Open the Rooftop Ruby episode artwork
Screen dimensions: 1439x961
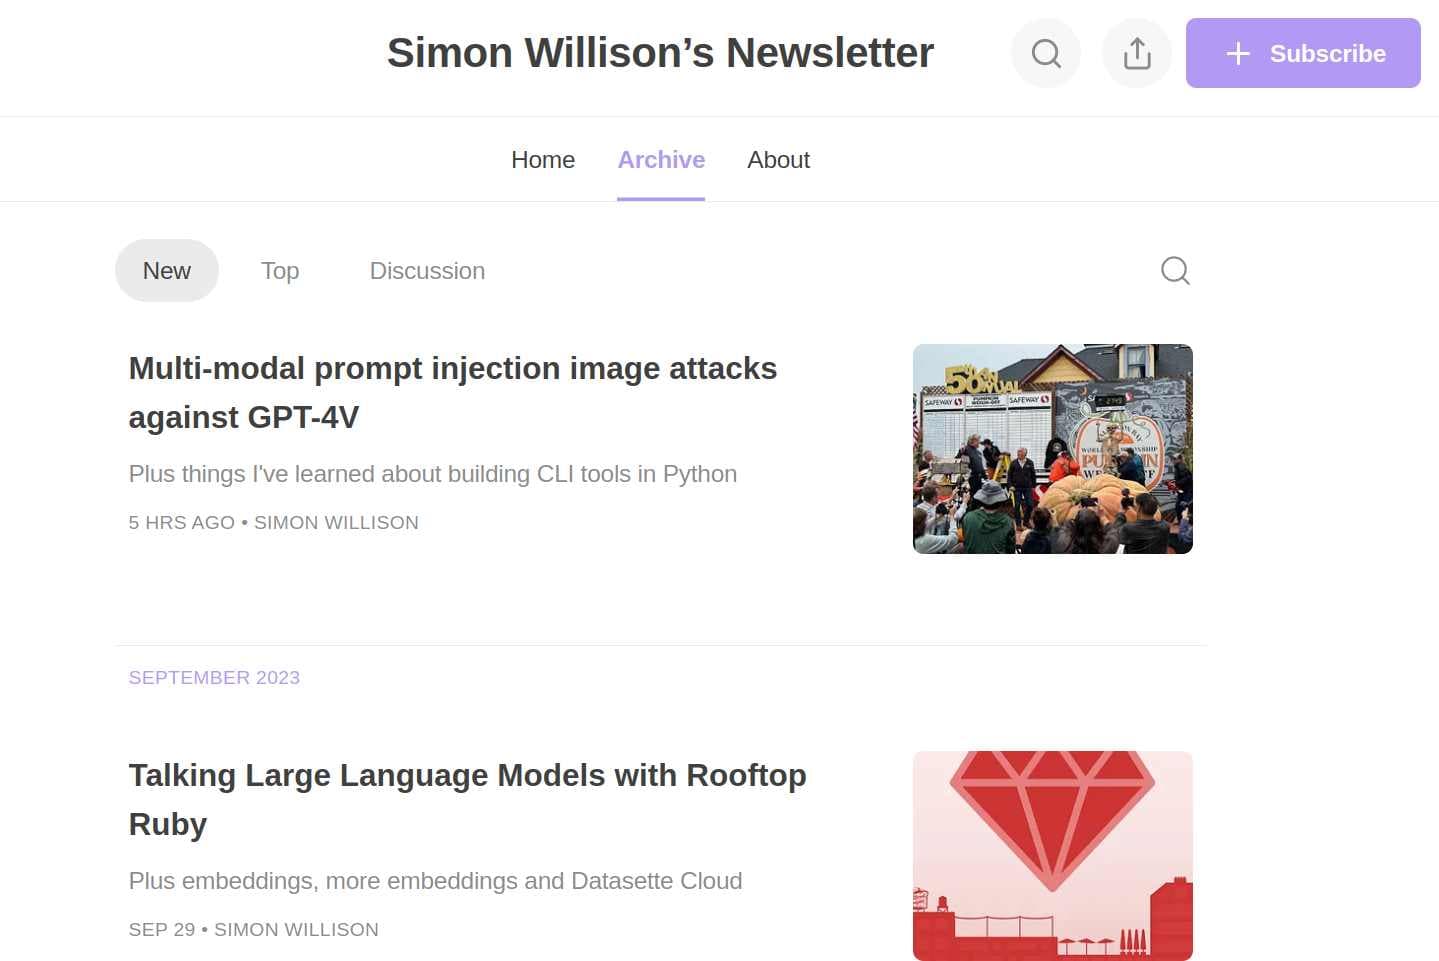[1052, 855]
